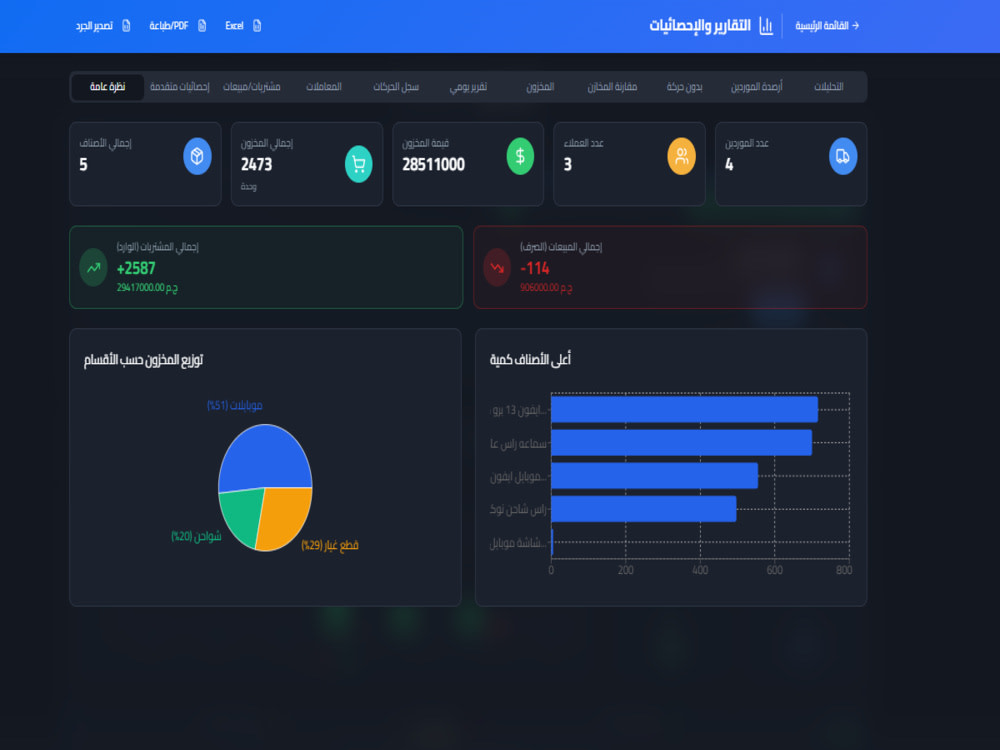Select the المعاملات tab
The width and height of the screenshot is (1000, 750).
[x=323, y=87]
